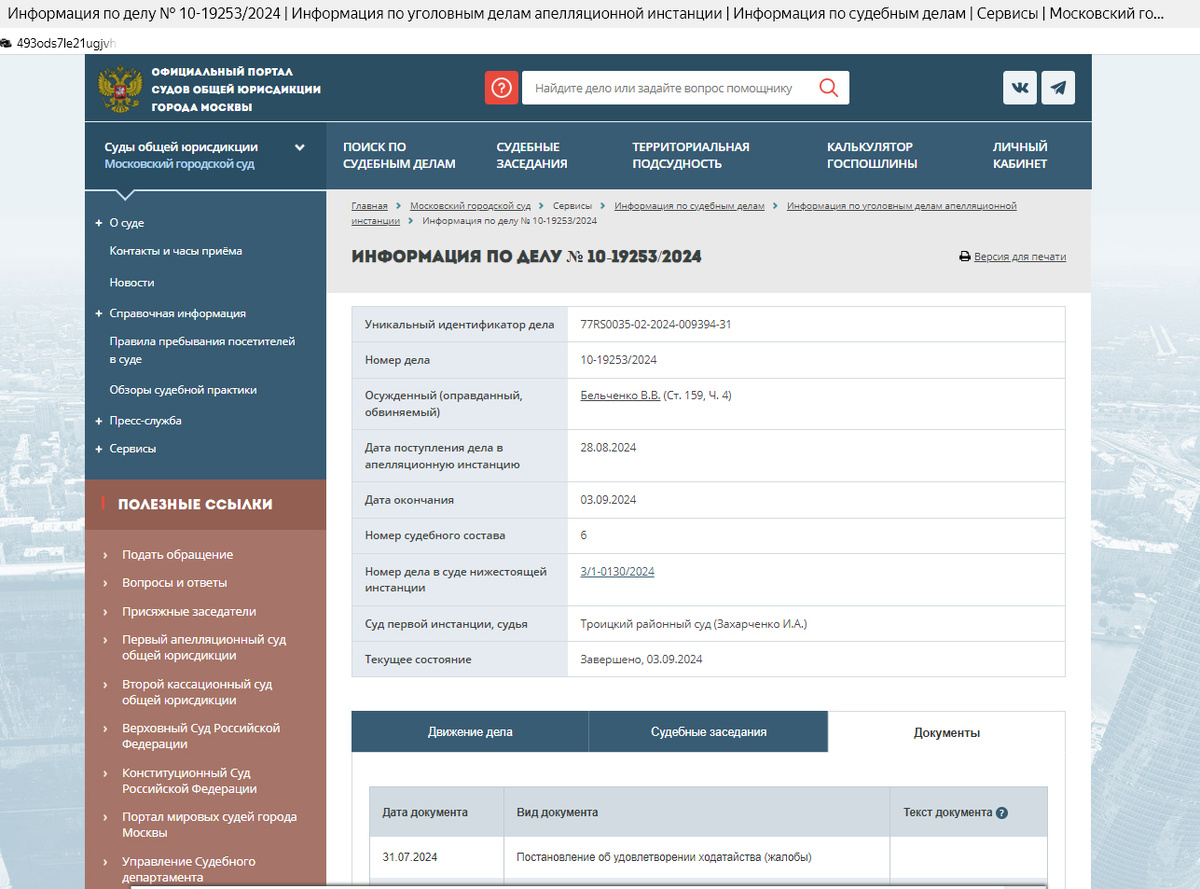
Task: Open the Поиск по судебным делам menu
Action: pos(399,155)
